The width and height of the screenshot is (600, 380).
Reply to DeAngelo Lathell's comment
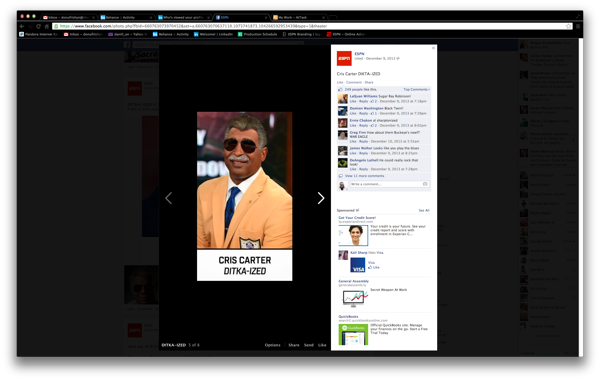(x=363, y=169)
